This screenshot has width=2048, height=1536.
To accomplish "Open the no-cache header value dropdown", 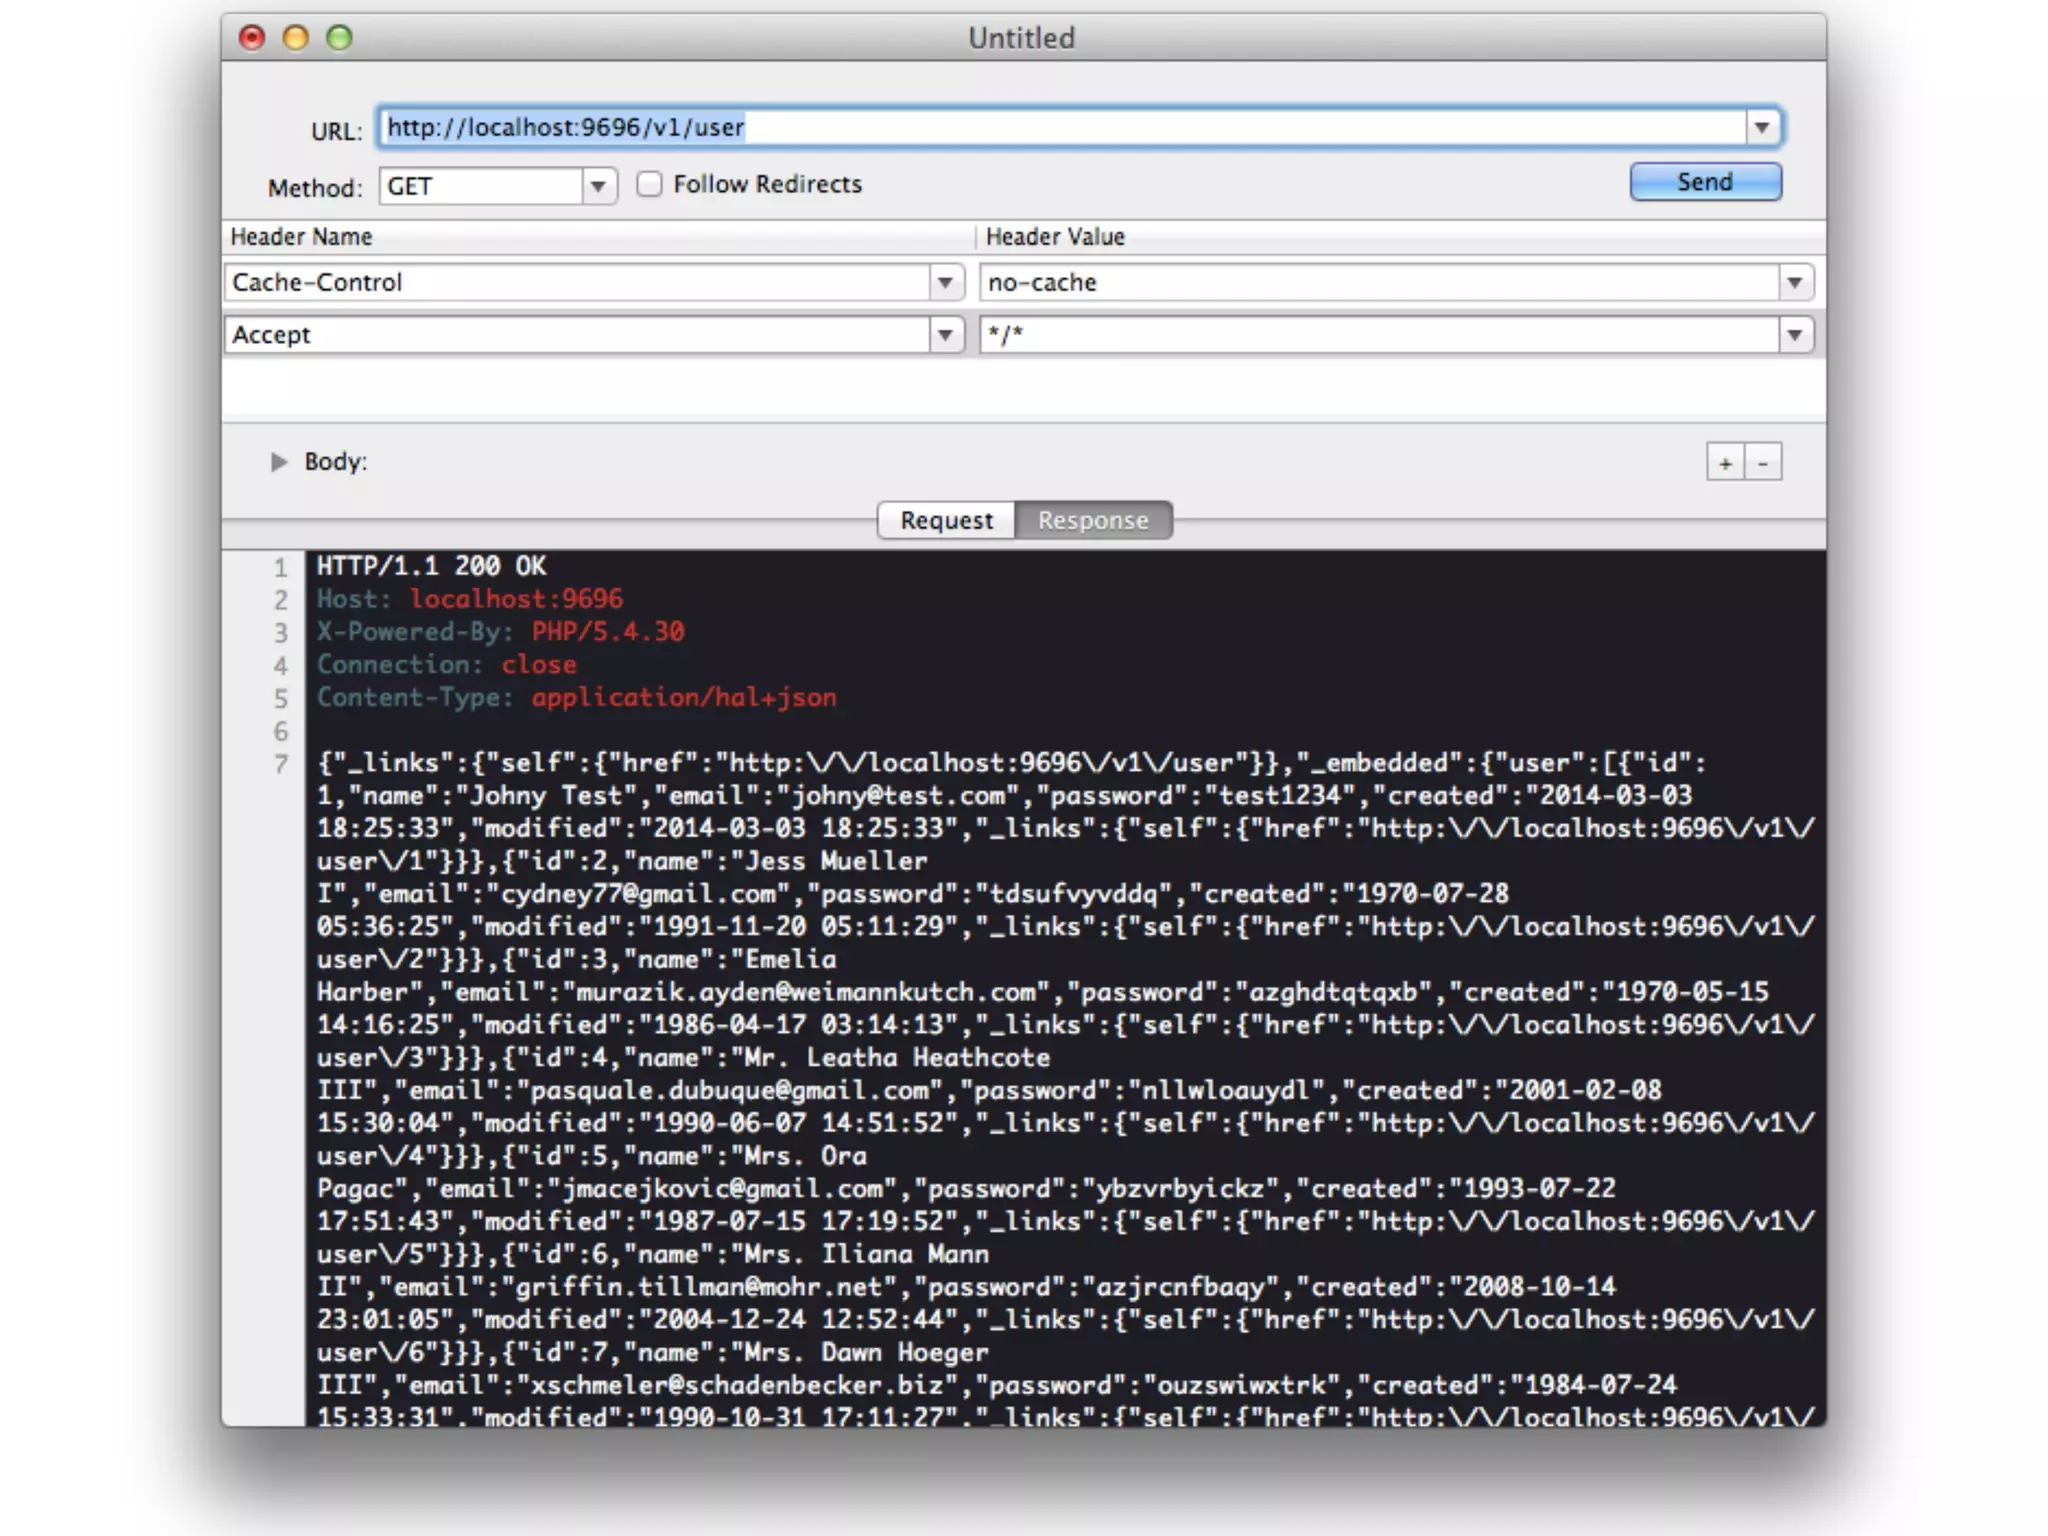I will pos(1795,283).
